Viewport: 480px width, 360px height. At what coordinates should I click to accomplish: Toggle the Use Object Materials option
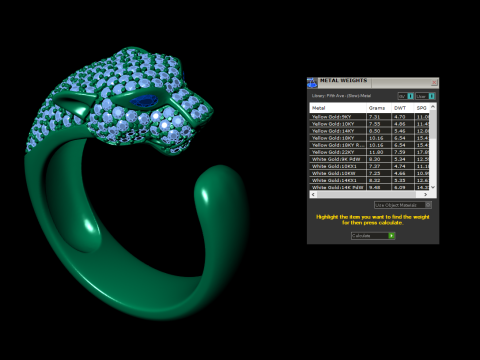pos(403,205)
